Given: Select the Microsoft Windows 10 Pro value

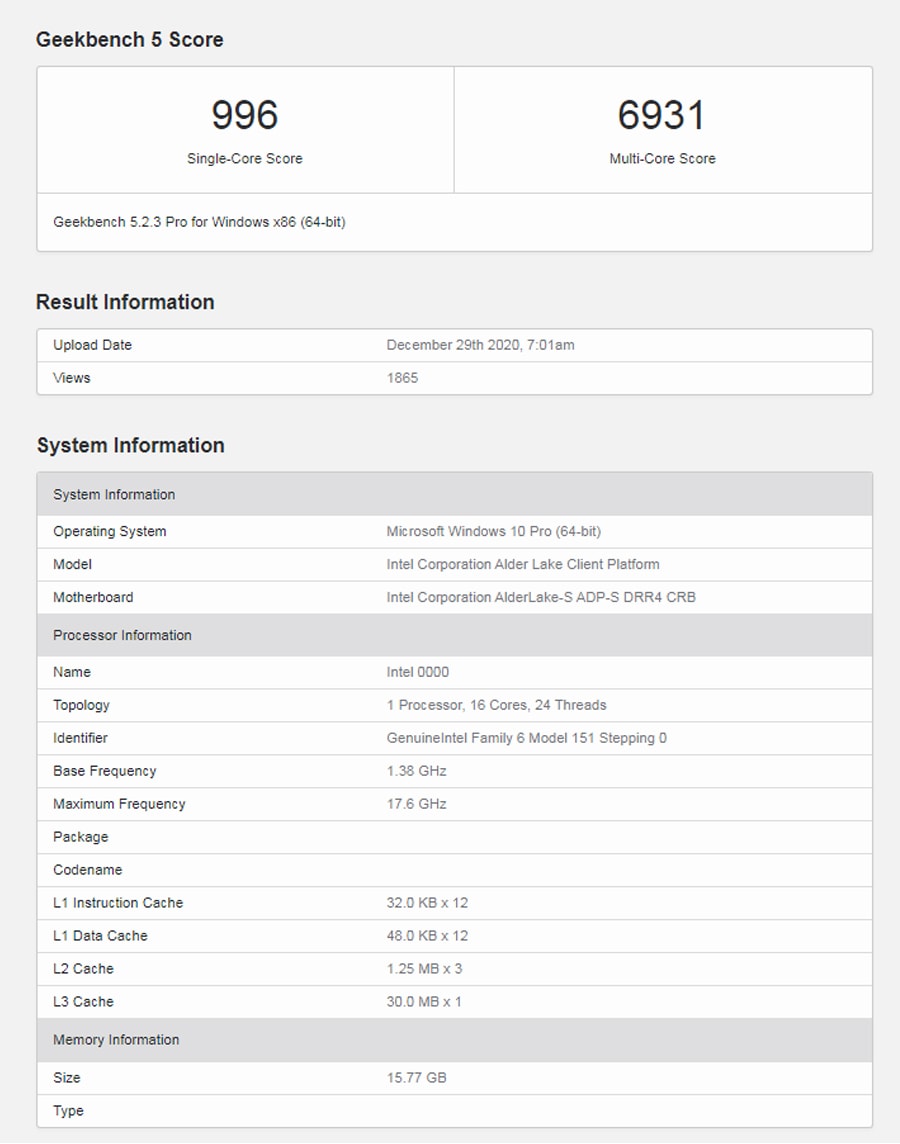Looking at the screenshot, I should pos(493,531).
